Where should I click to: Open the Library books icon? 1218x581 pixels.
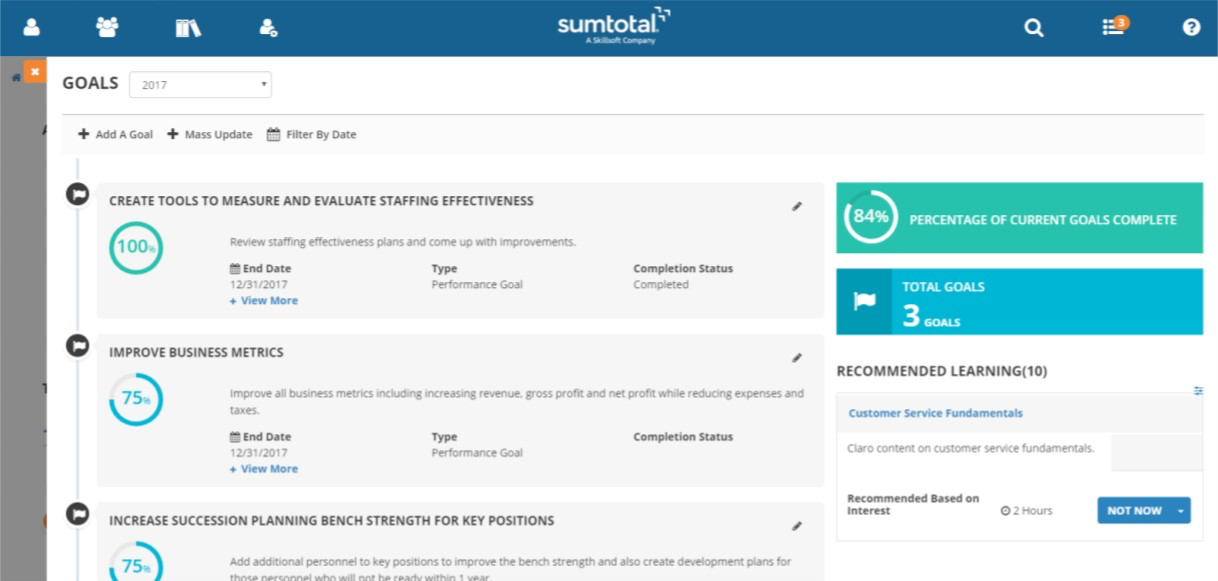point(188,27)
